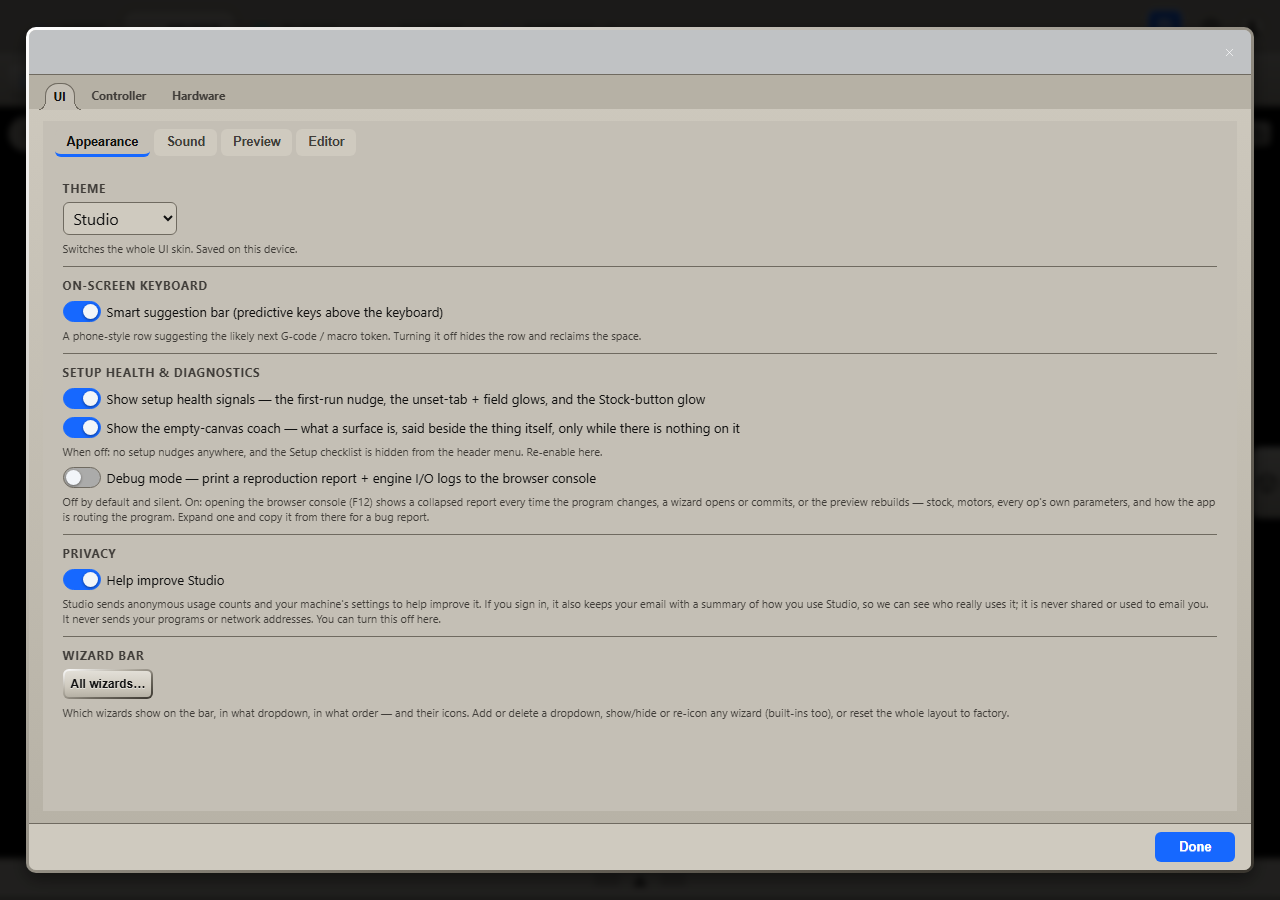Open the Theme dropdown set to Studio

click(x=120, y=219)
